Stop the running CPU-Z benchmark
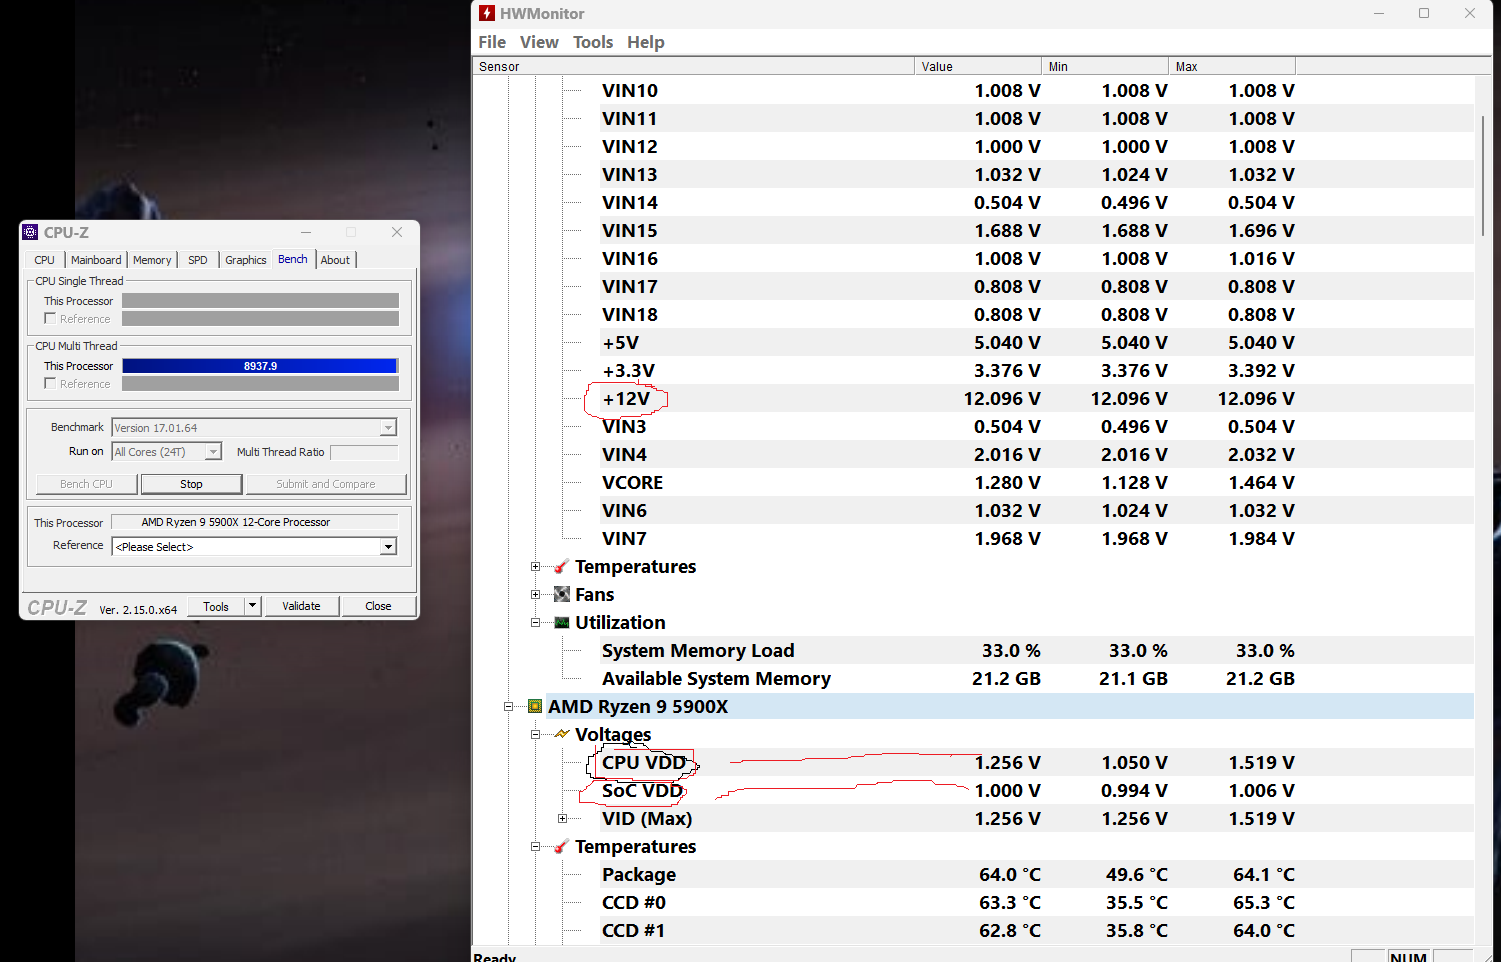The width and height of the screenshot is (1501, 962). coord(191,484)
